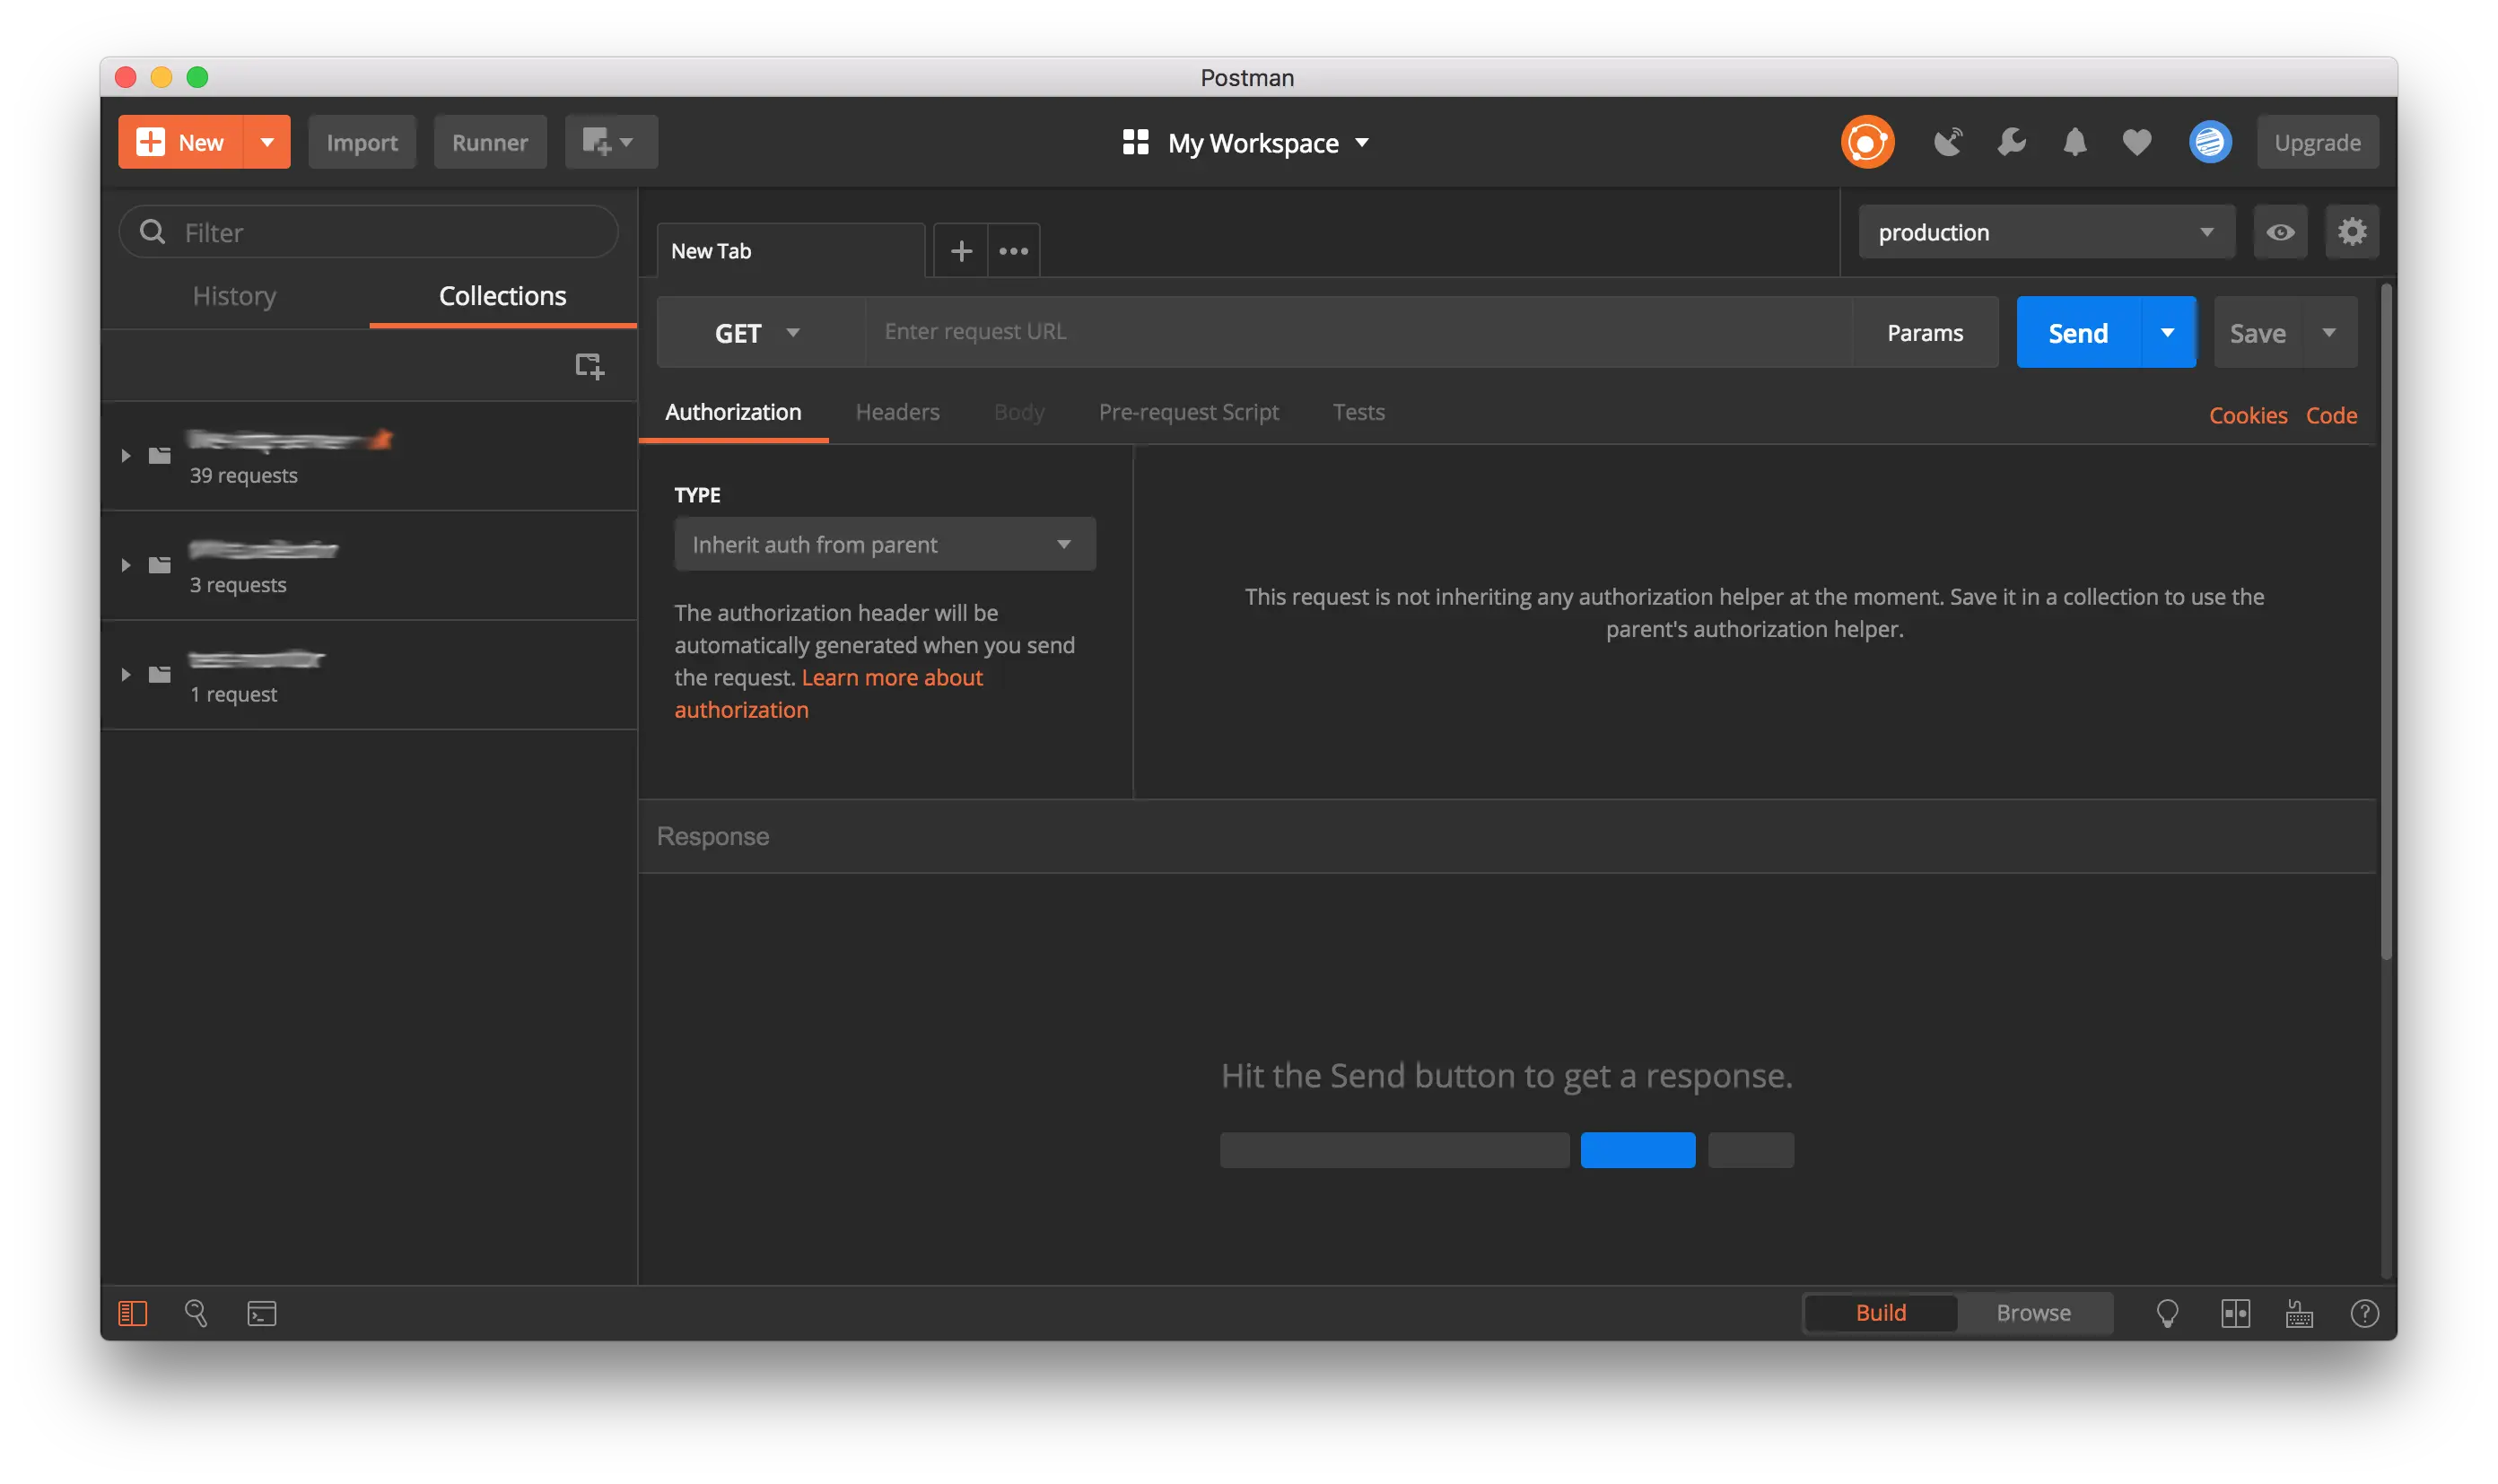Switch to History tab
The height and width of the screenshot is (1484, 2498).
tap(234, 296)
